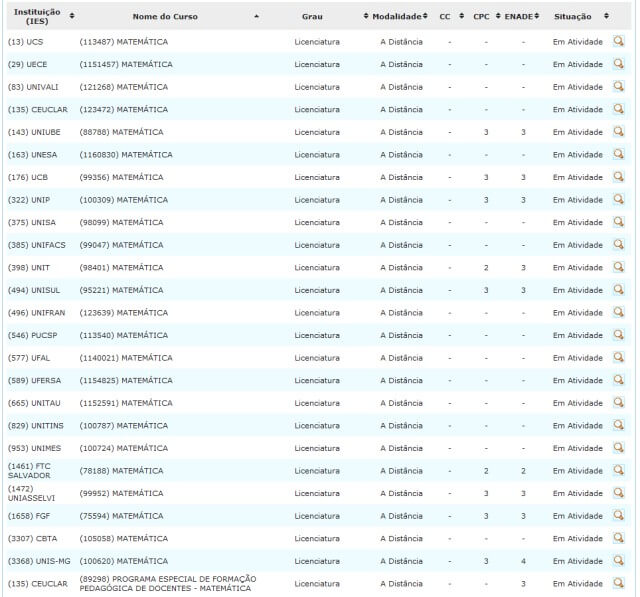Viewport: 640px width, 597px height.
Task: Click the Grau header label
Action: click(312, 17)
